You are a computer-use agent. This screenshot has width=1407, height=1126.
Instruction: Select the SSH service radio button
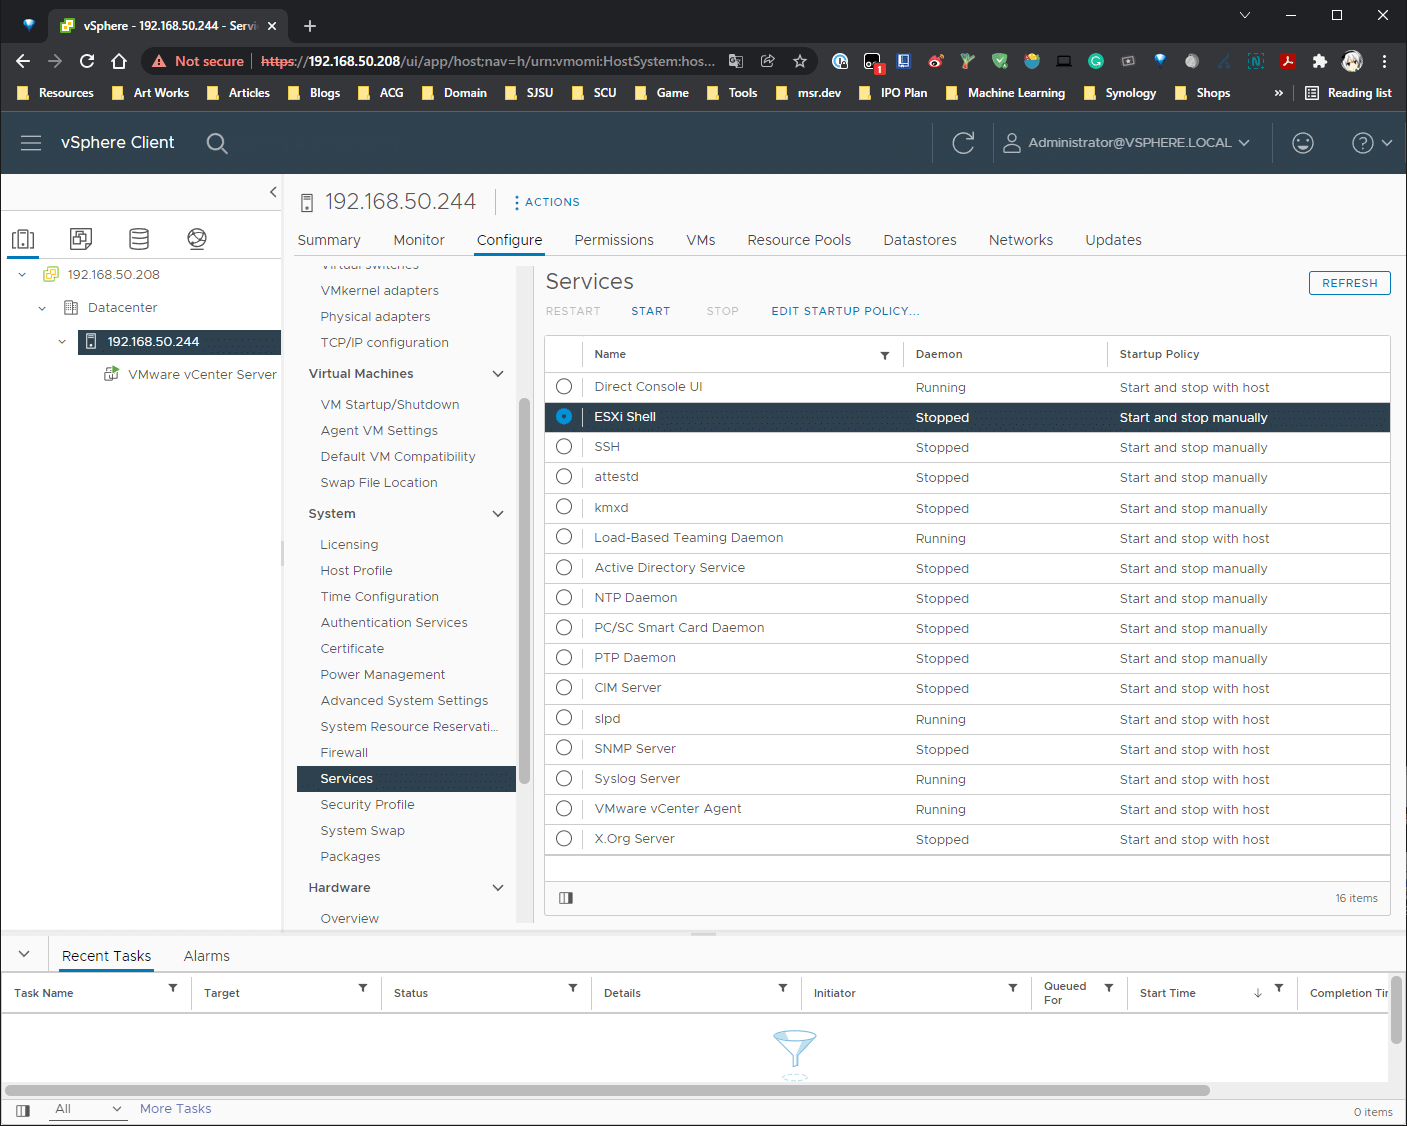point(564,447)
